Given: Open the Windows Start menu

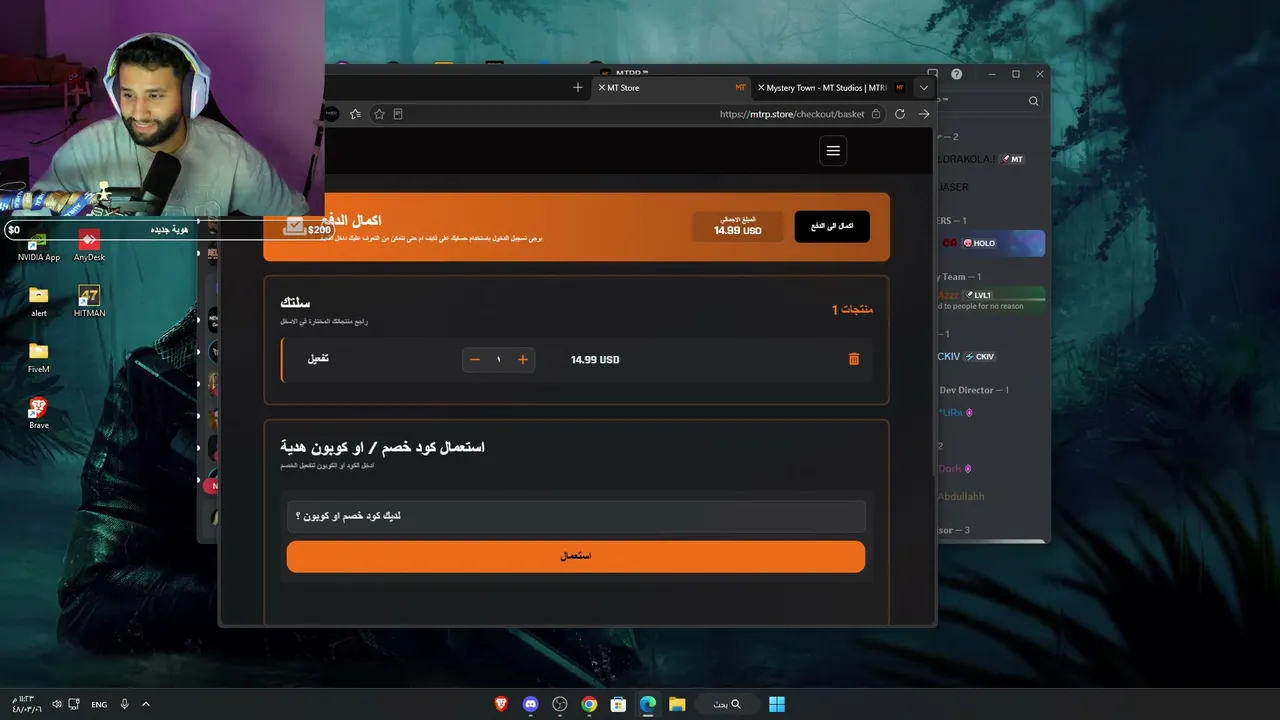Looking at the screenshot, I should click(777, 704).
